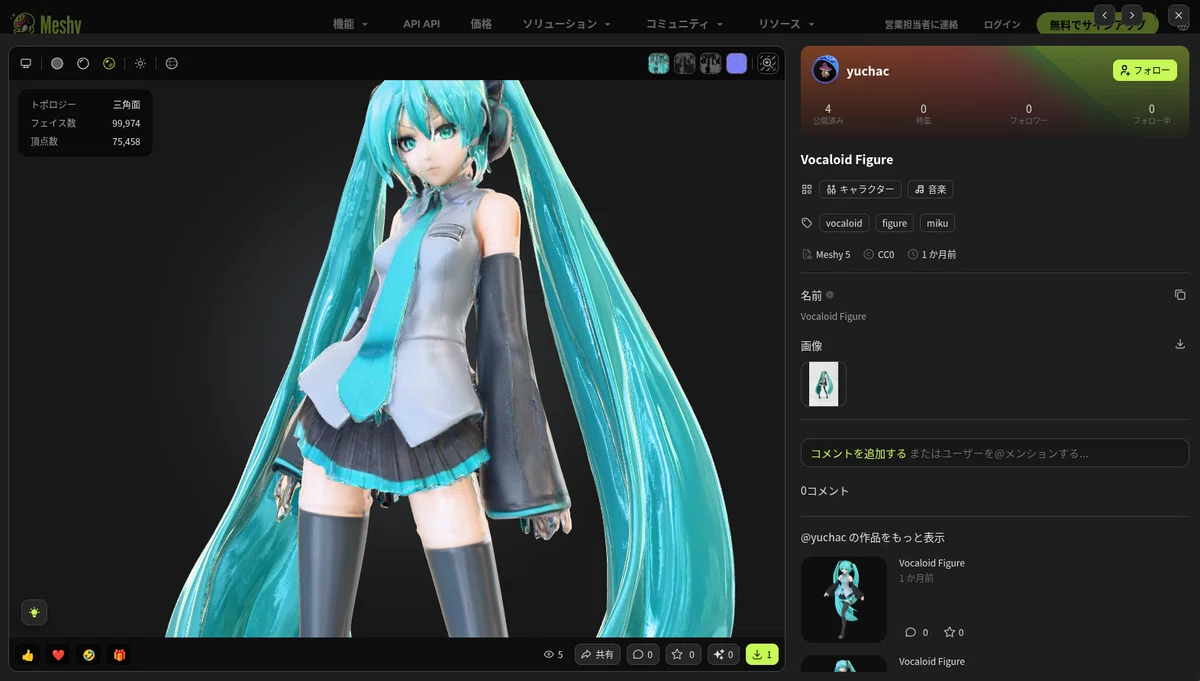Screen dimensions: 1200x681
Task: Click the フォロー中 count
Action: (1151, 113)
